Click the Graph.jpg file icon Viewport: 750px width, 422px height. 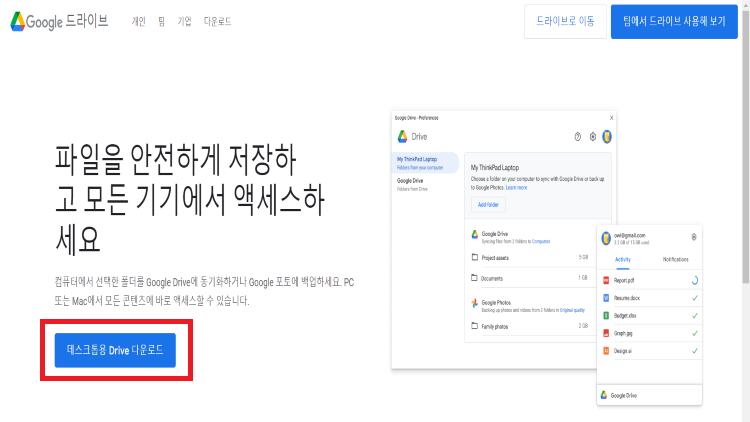[x=606, y=333]
